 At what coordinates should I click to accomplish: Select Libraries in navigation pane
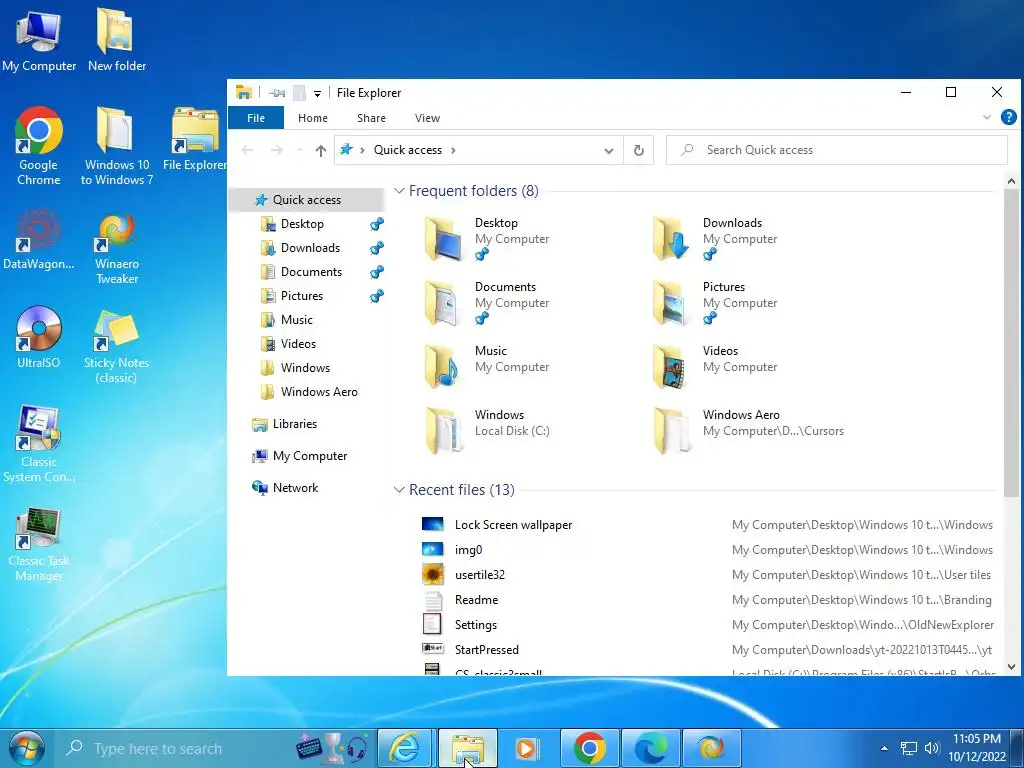coord(295,424)
